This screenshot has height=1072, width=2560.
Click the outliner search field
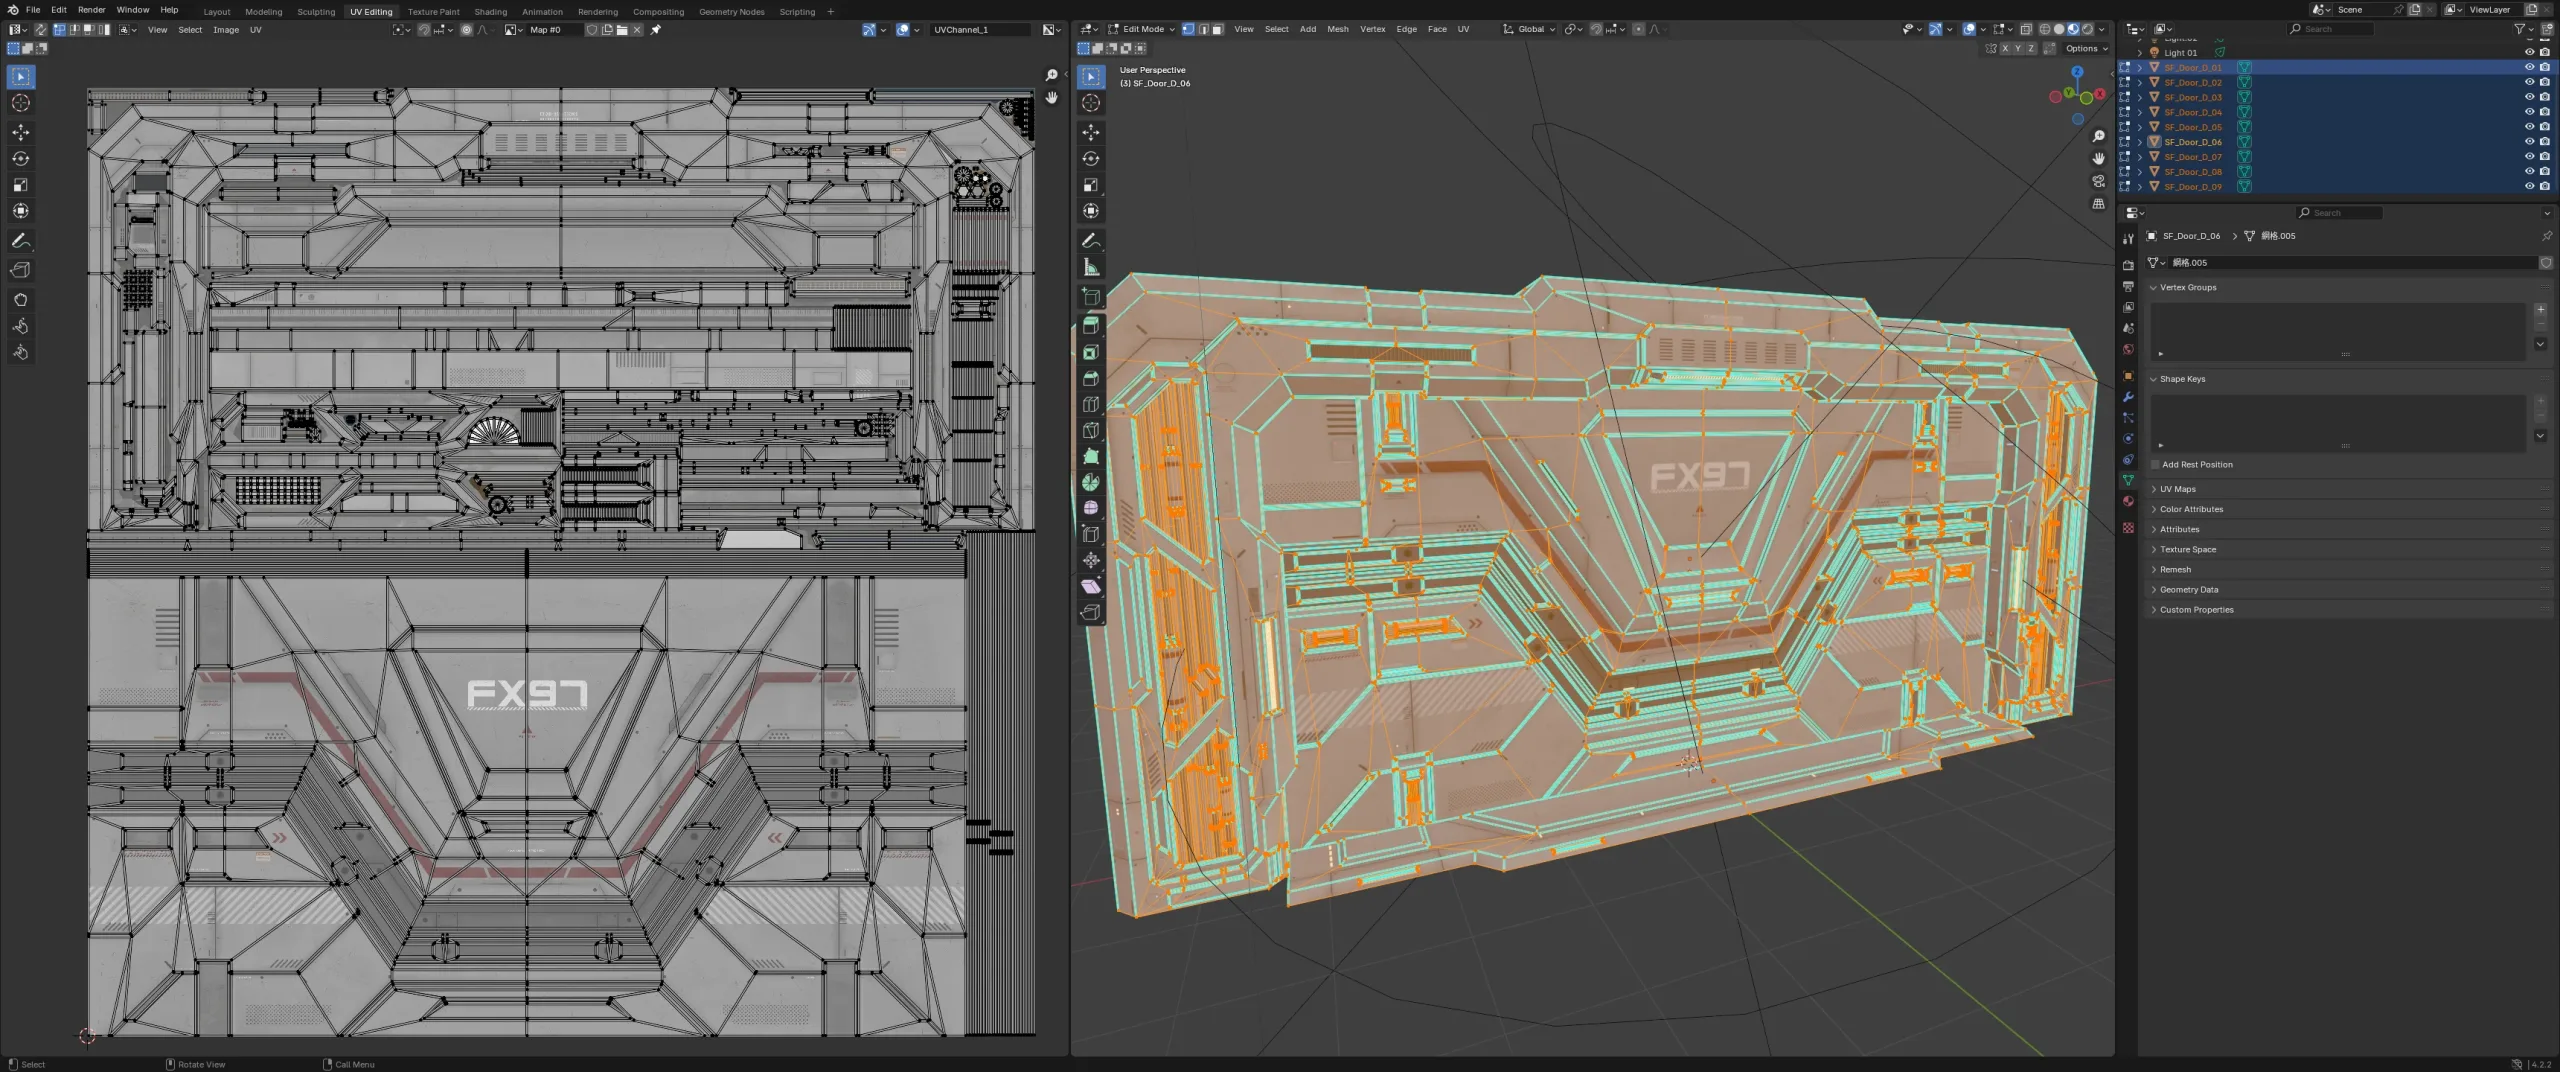[x=2330, y=29]
